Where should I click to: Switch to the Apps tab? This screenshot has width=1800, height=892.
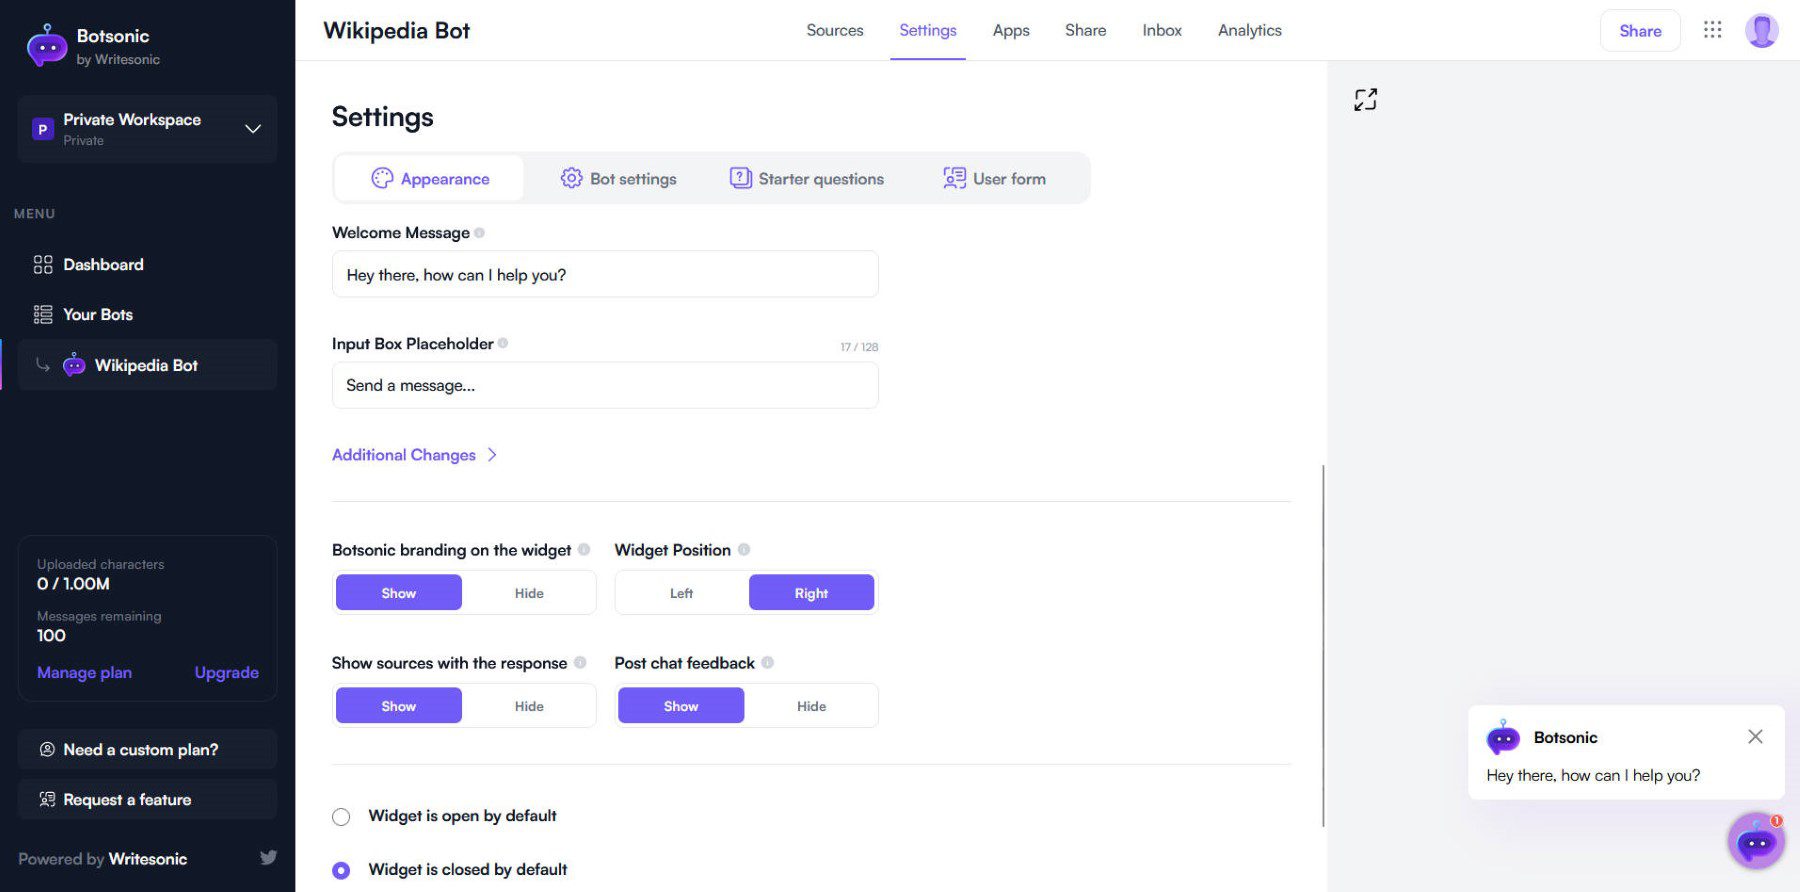point(1011,30)
